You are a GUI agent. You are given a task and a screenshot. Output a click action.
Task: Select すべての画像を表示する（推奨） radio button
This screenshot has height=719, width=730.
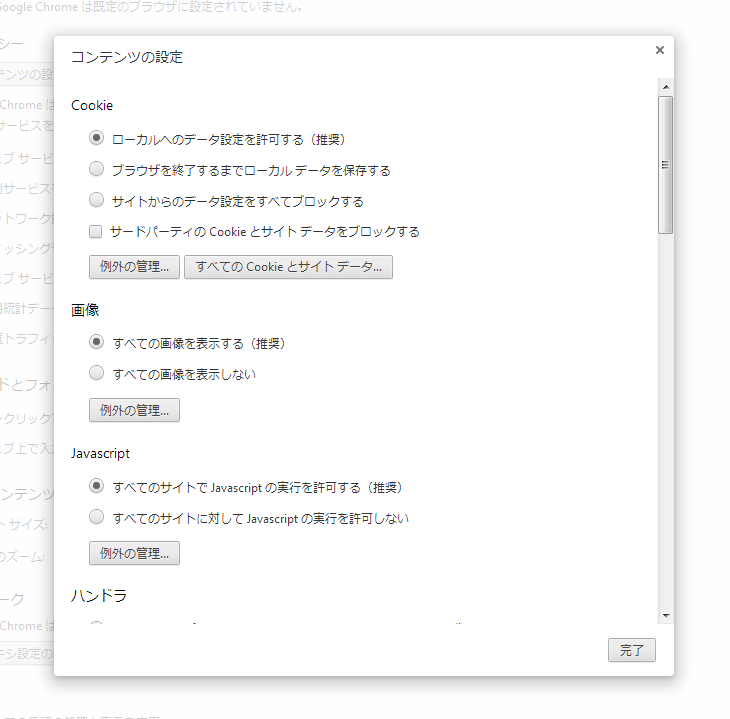tap(97, 342)
